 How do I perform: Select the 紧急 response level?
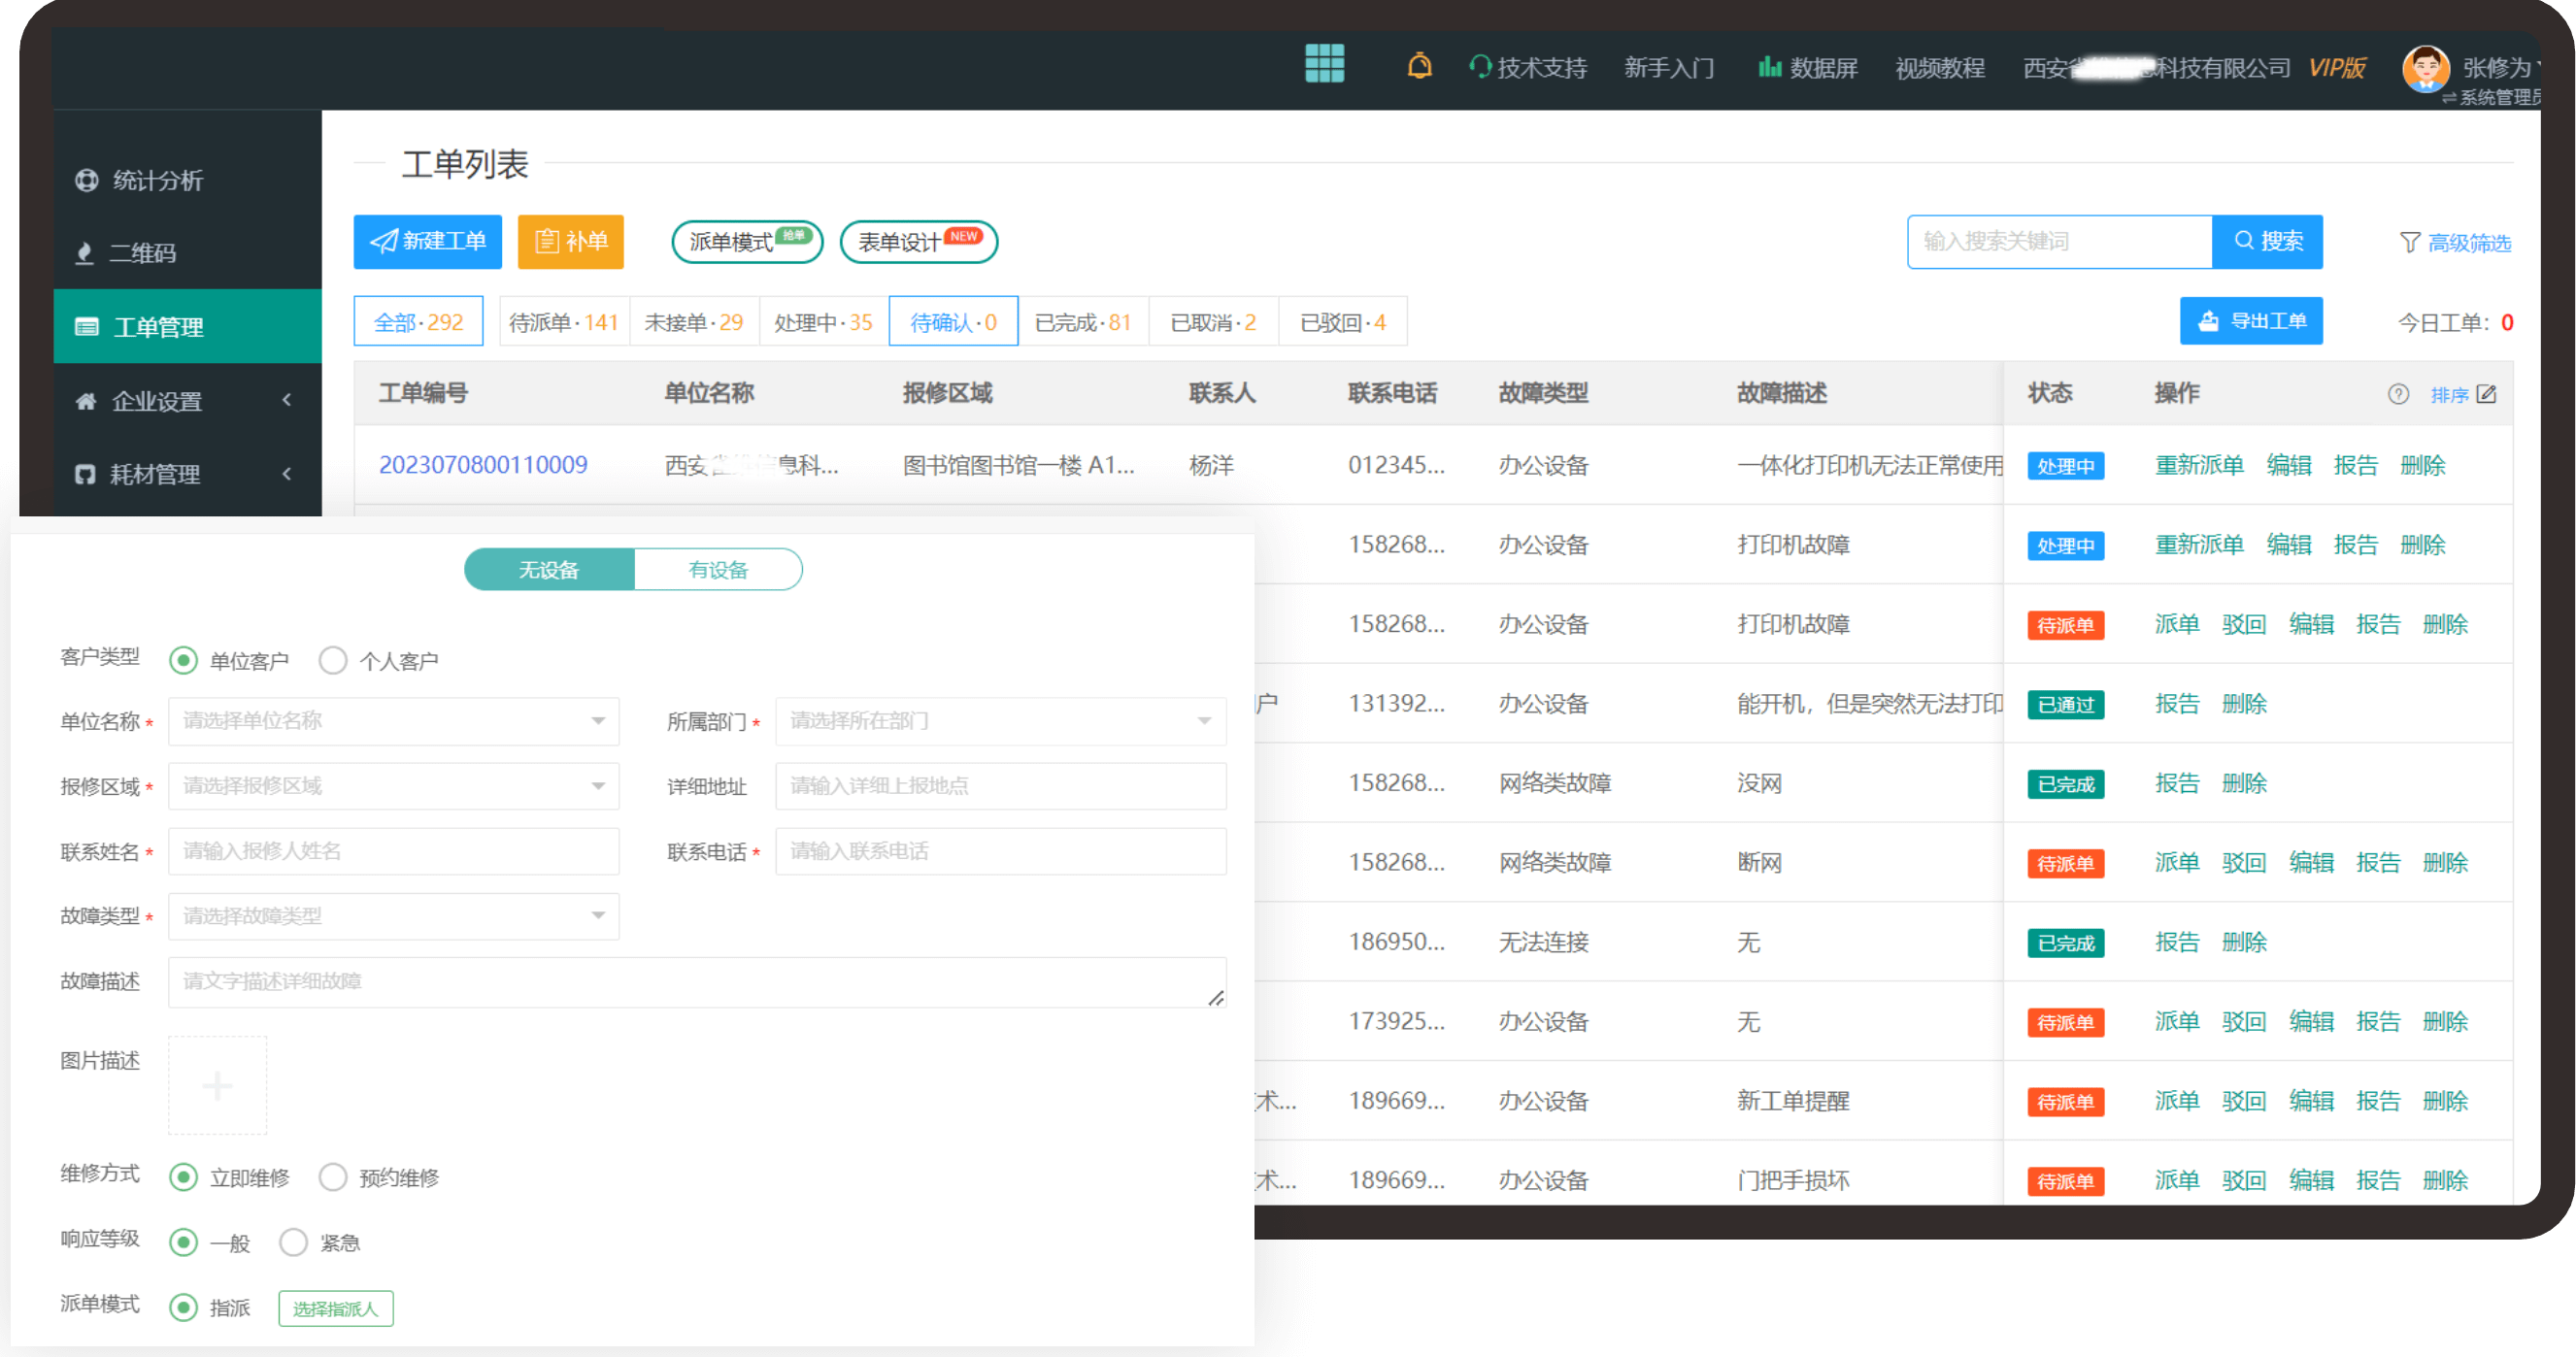(293, 1242)
